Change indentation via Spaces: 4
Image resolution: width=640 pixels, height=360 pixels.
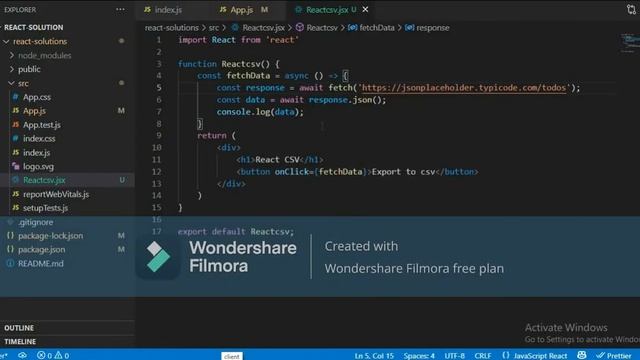click(x=419, y=356)
